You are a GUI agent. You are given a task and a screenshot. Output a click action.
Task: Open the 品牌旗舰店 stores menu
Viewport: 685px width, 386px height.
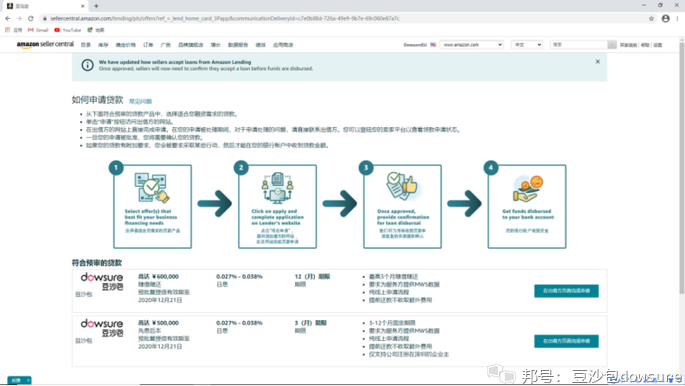coord(190,45)
